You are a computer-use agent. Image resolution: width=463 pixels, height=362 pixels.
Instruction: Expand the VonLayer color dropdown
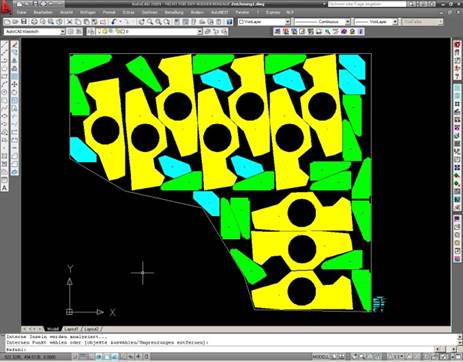tap(288, 22)
